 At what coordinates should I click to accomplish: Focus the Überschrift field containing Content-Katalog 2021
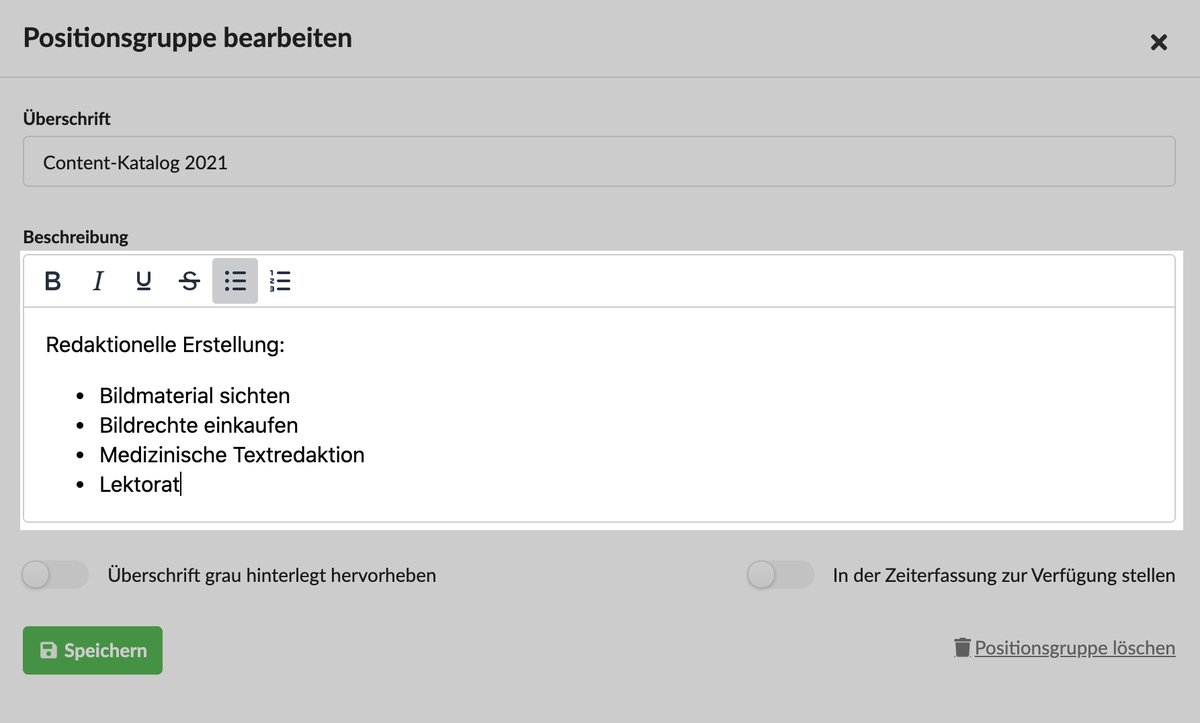click(599, 161)
